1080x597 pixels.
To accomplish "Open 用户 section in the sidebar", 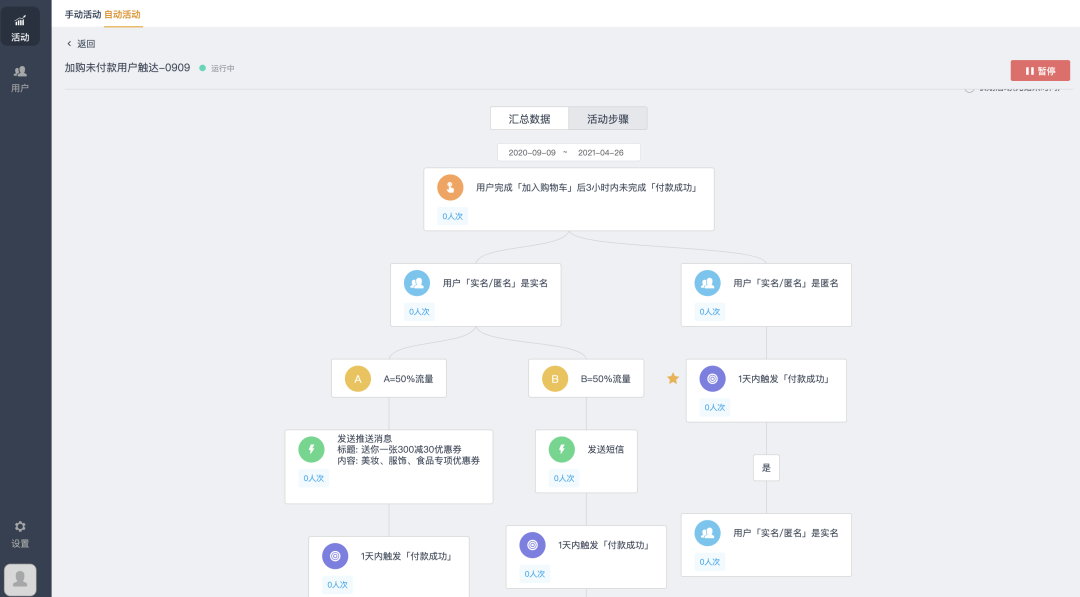I will pyautogui.click(x=20, y=78).
